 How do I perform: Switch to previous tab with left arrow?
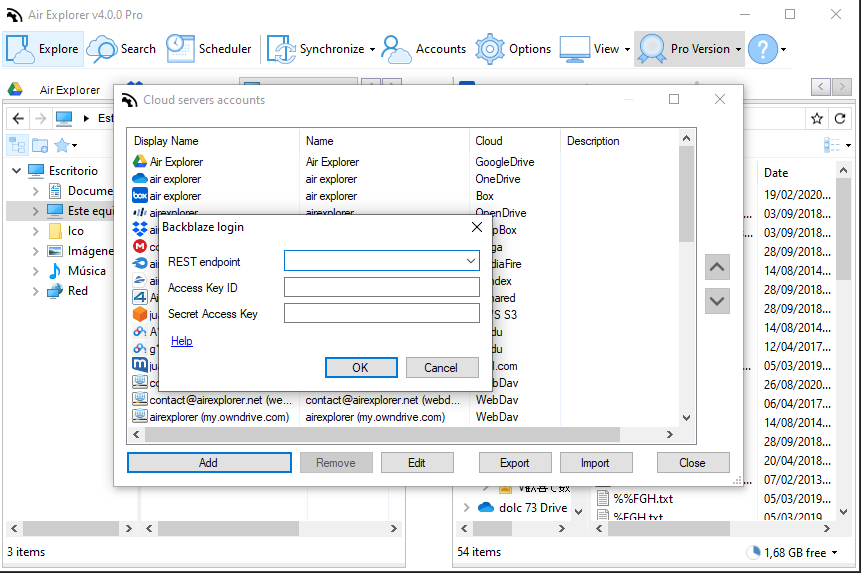[820, 87]
